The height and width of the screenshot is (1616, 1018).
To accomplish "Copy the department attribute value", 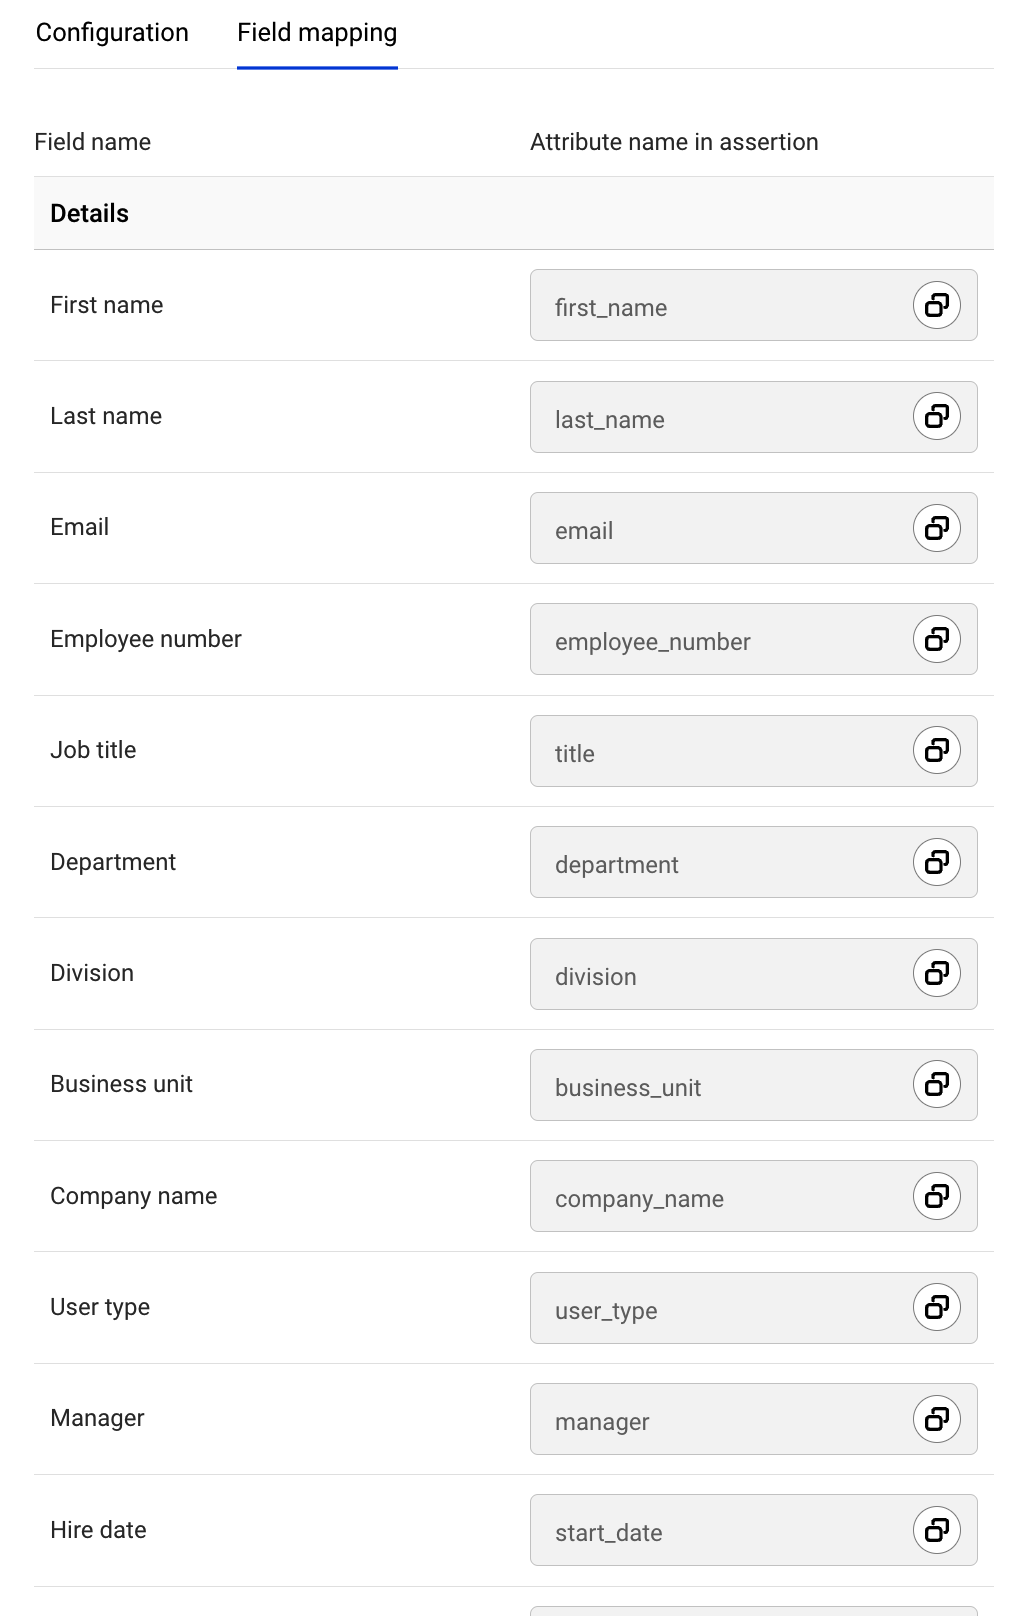I will (x=936, y=862).
